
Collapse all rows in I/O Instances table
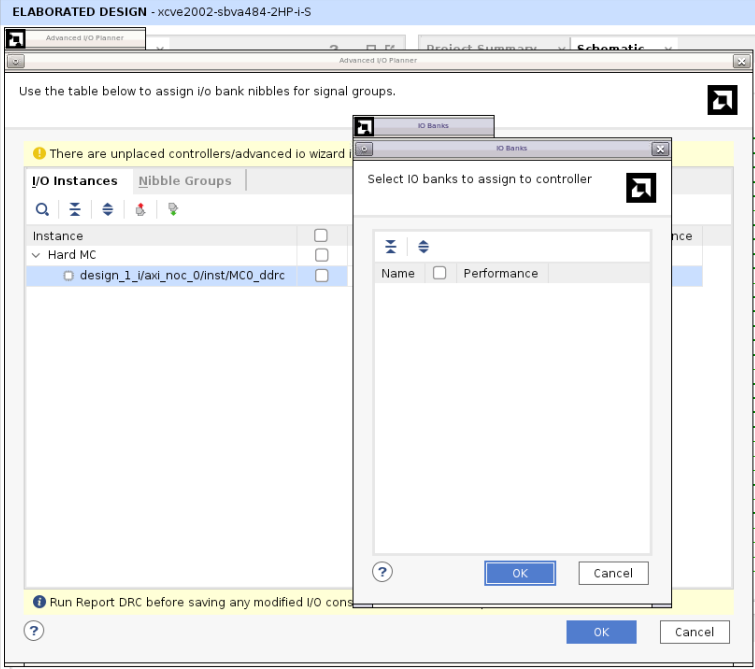pos(75,210)
